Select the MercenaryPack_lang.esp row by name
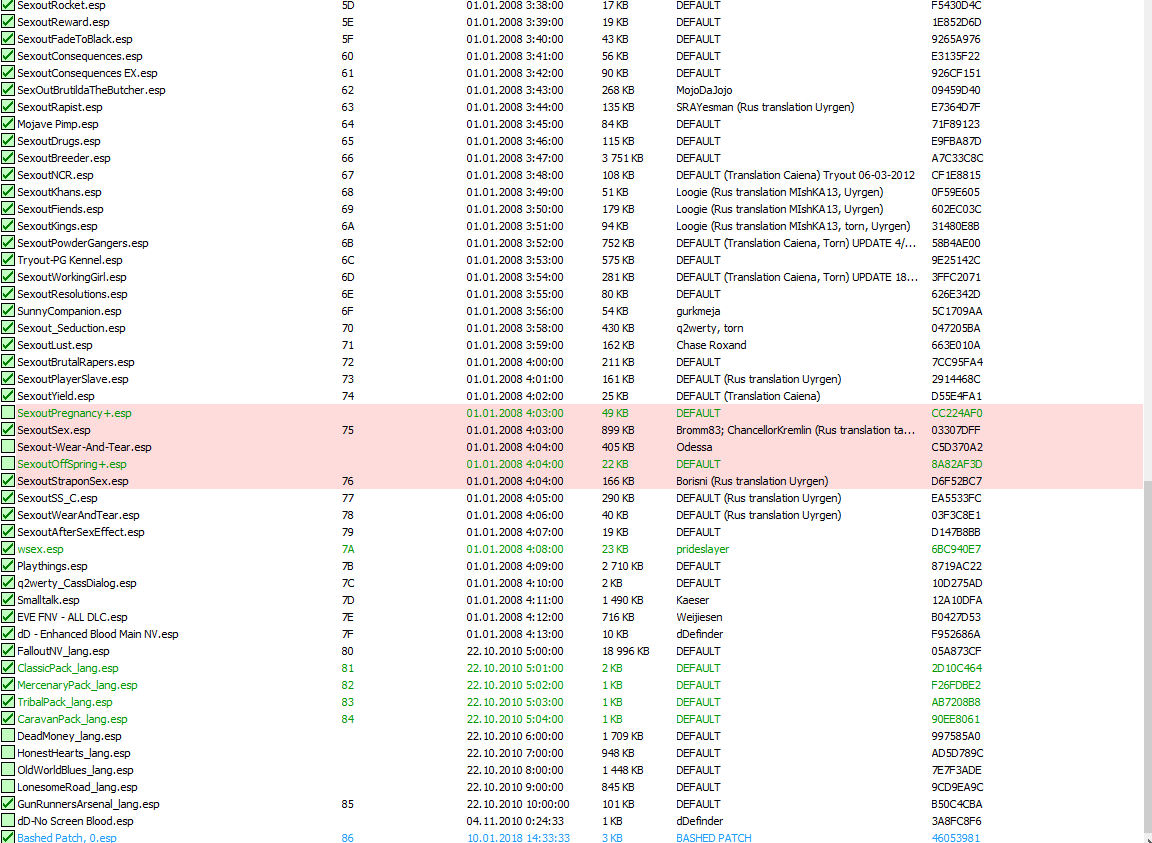This screenshot has width=1152, height=843. coord(77,685)
